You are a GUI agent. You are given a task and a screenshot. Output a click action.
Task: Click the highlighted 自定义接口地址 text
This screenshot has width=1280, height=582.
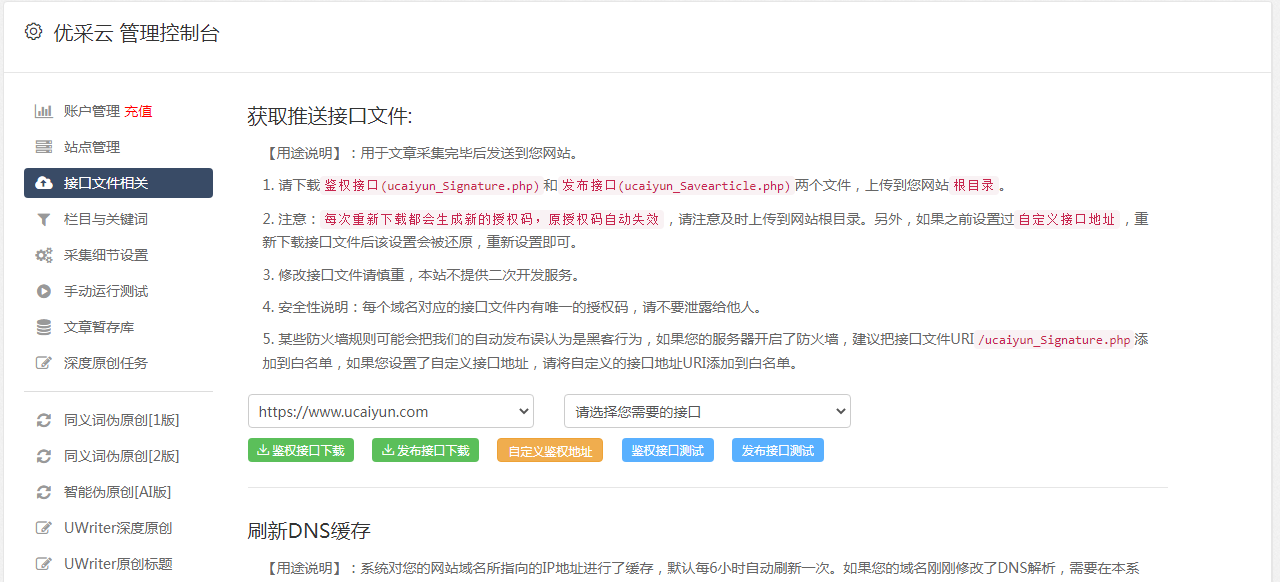point(1066,219)
